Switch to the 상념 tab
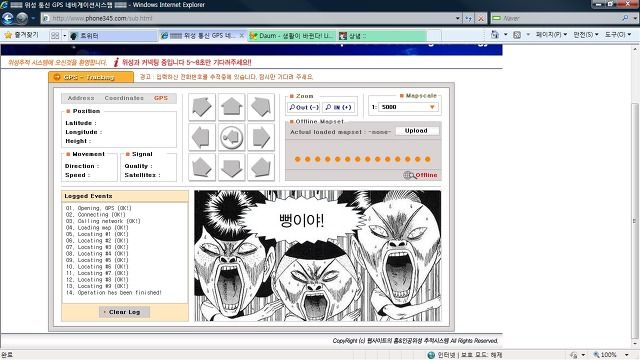Screen dimensions: 640x360 (x=382, y=36)
